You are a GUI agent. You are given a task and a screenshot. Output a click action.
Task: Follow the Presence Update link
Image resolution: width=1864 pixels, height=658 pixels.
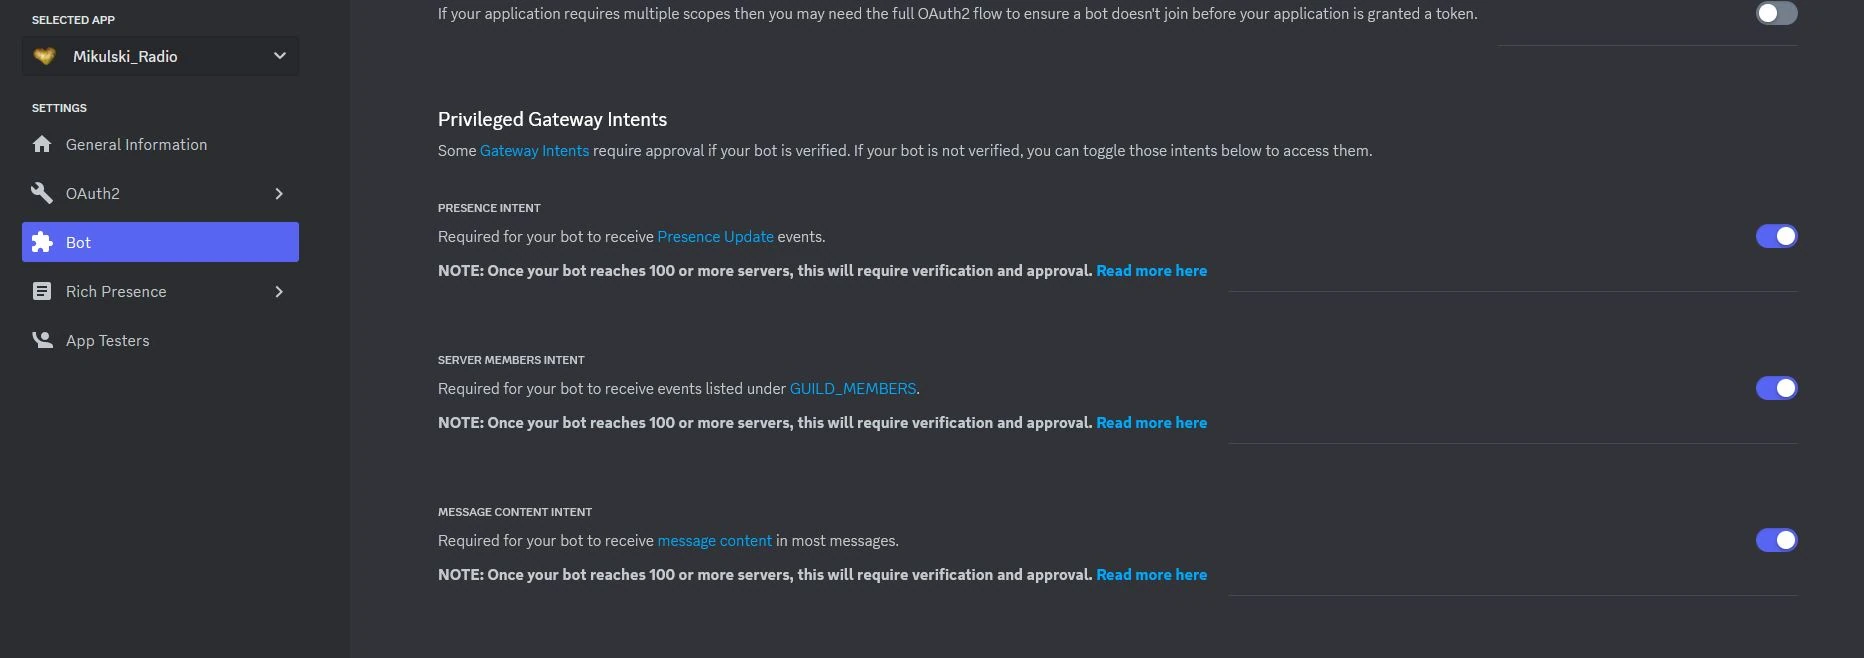(715, 237)
